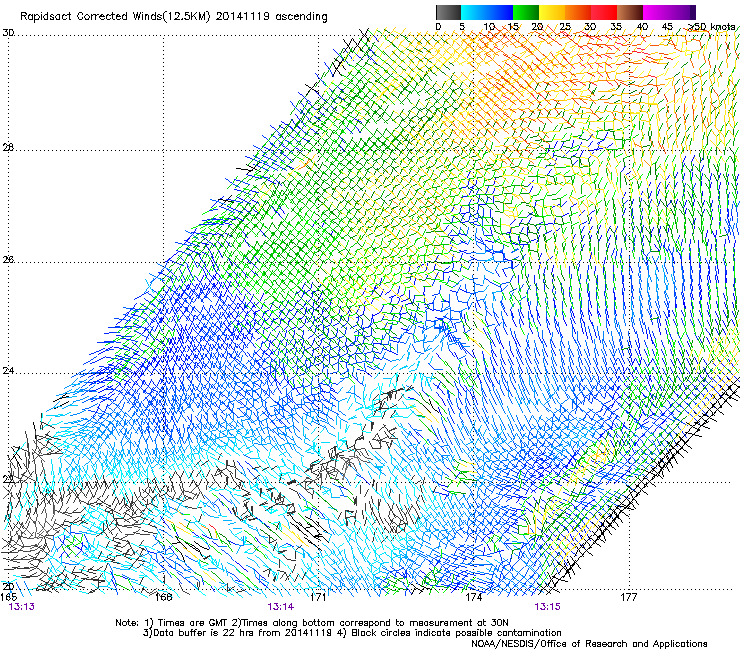Click the 'Data buffer is 22 hrs' note line

(x=352, y=633)
